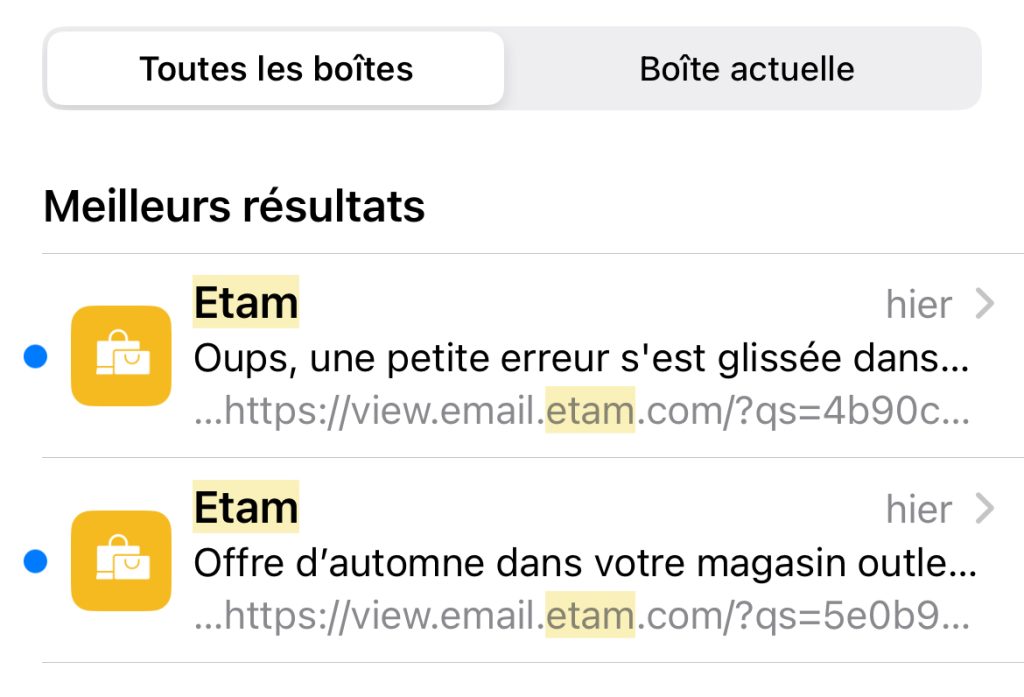The height and width of the screenshot is (697, 1024).
Task: Click the 'hier' date on the 'Oups' email
Action: click(919, 304)
